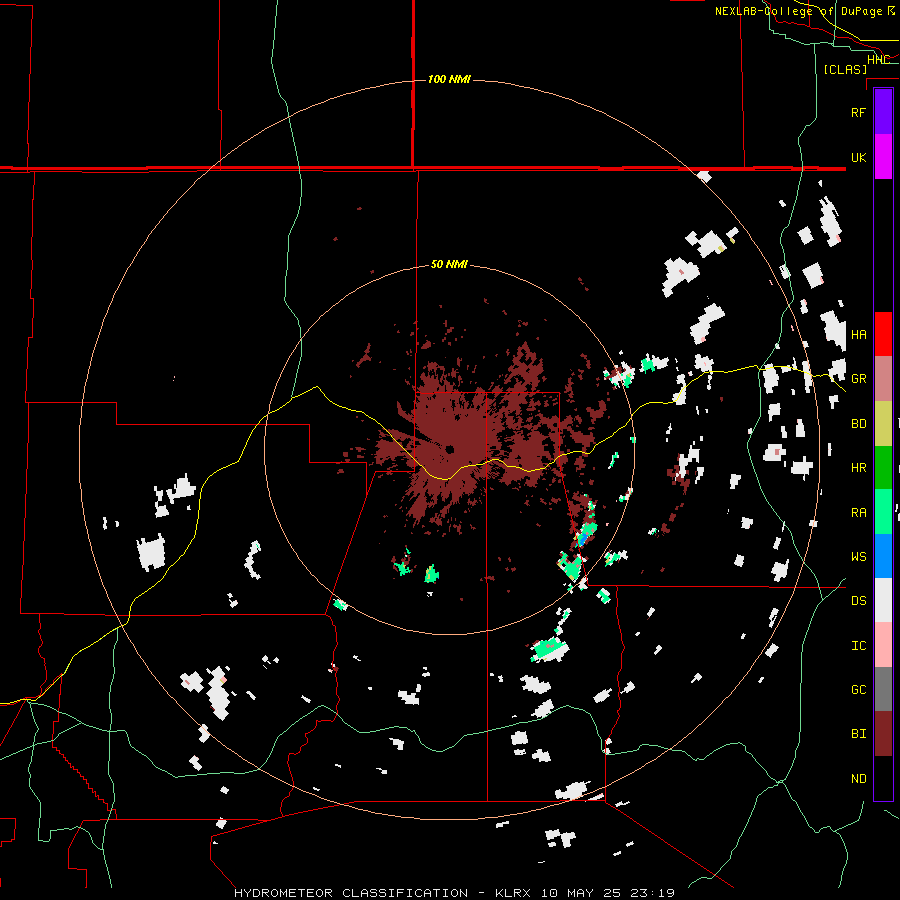The width and height of the screenshot is (900, 900).
Task: Click the '50 NMI' range ring label
Action: [449, 264]
